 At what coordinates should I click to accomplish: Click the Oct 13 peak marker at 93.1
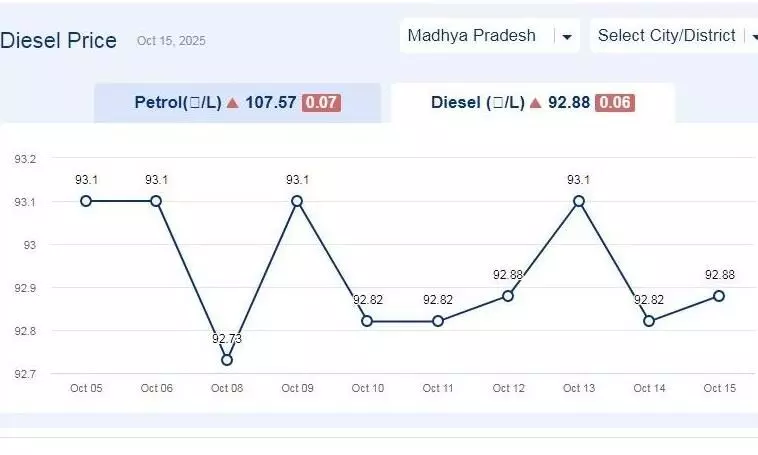[579, 201]
